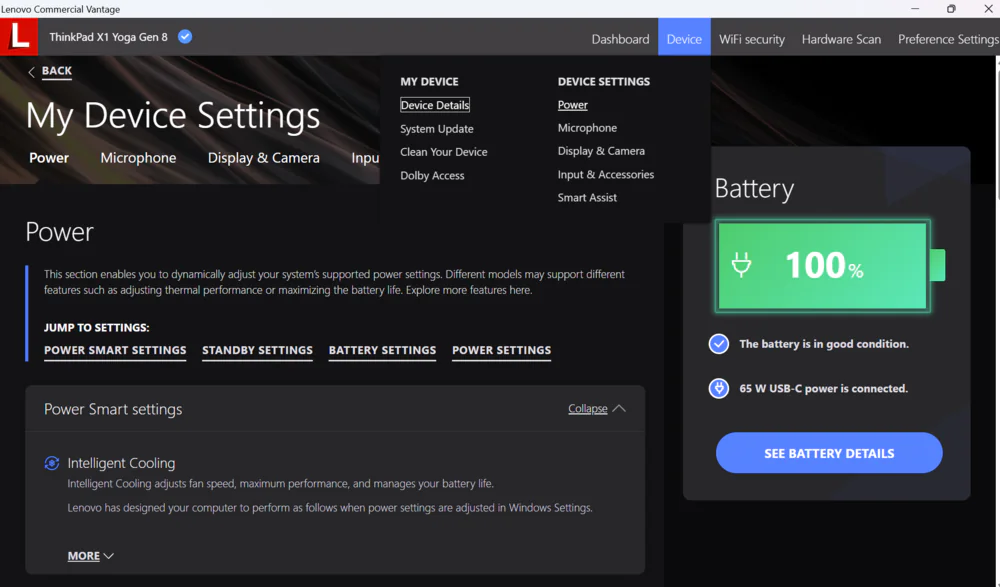Select Microphone under Device Settings menu
This screenshot has height=587, width=1000.
[587, 128]
